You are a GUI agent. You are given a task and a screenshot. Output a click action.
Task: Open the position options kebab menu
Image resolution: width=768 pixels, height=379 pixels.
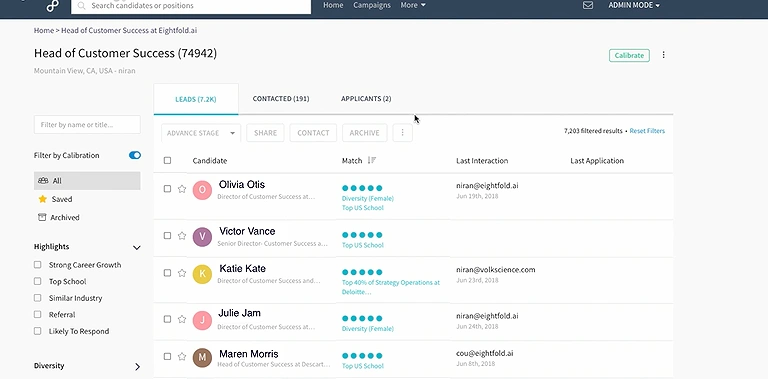point(664,55)
